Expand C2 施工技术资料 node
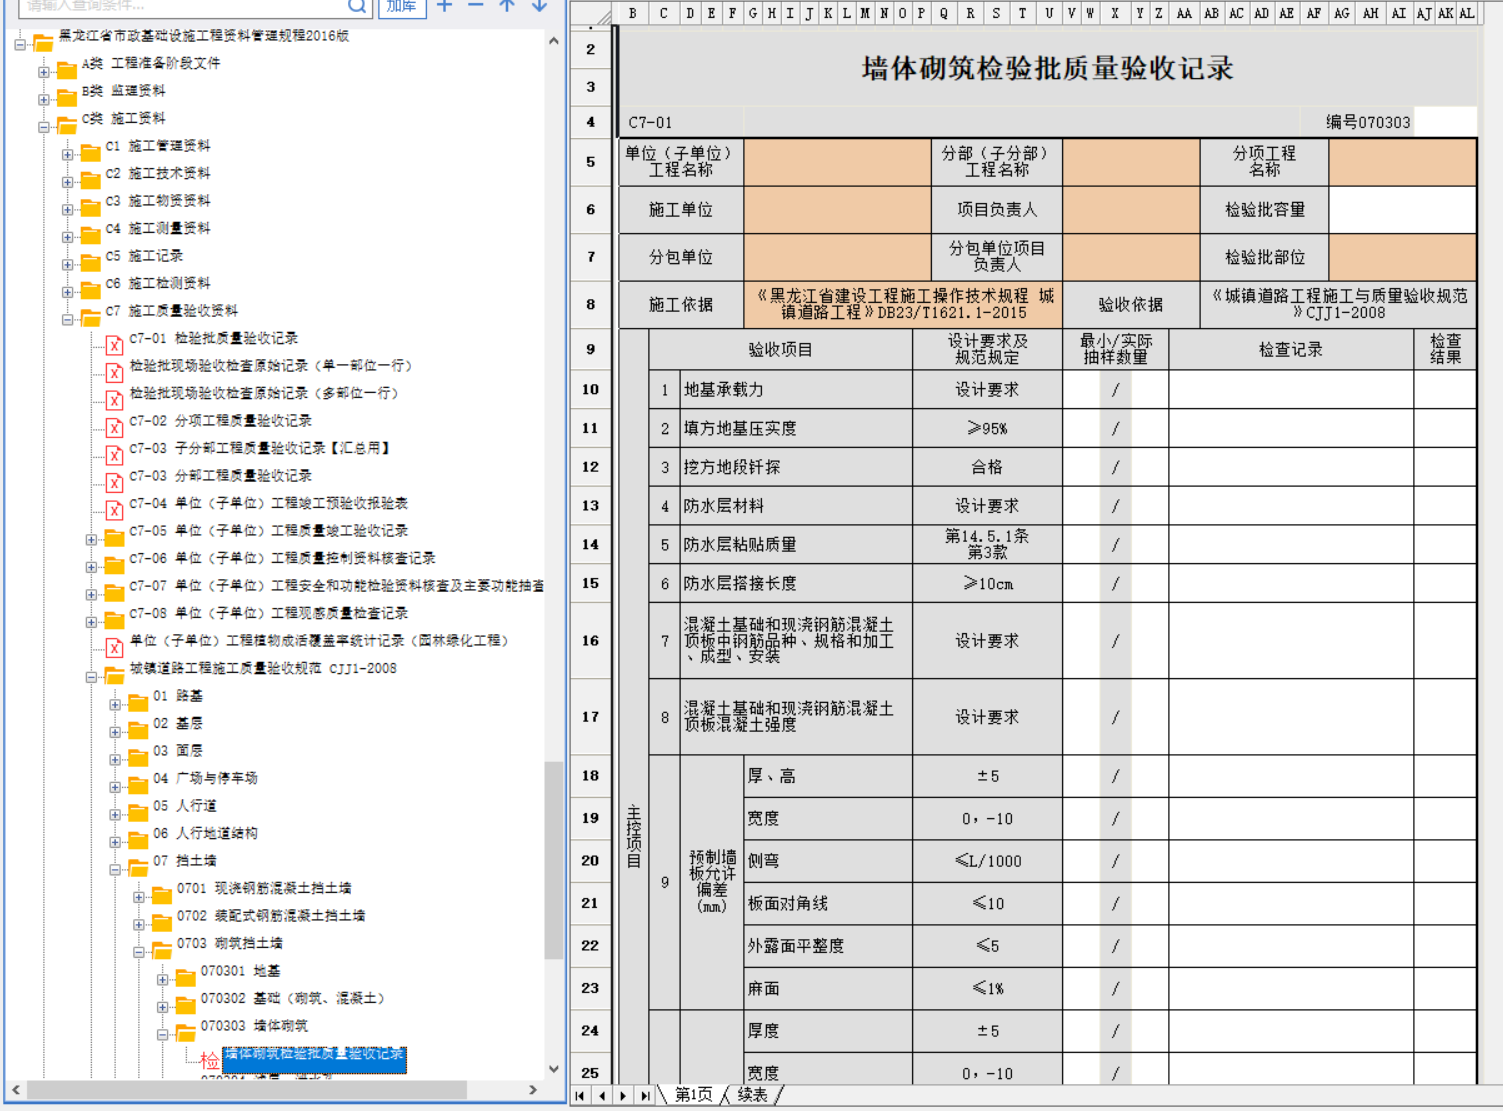Image resolution: width=1503 pixels, height=1111 pixels. point(67,182)
